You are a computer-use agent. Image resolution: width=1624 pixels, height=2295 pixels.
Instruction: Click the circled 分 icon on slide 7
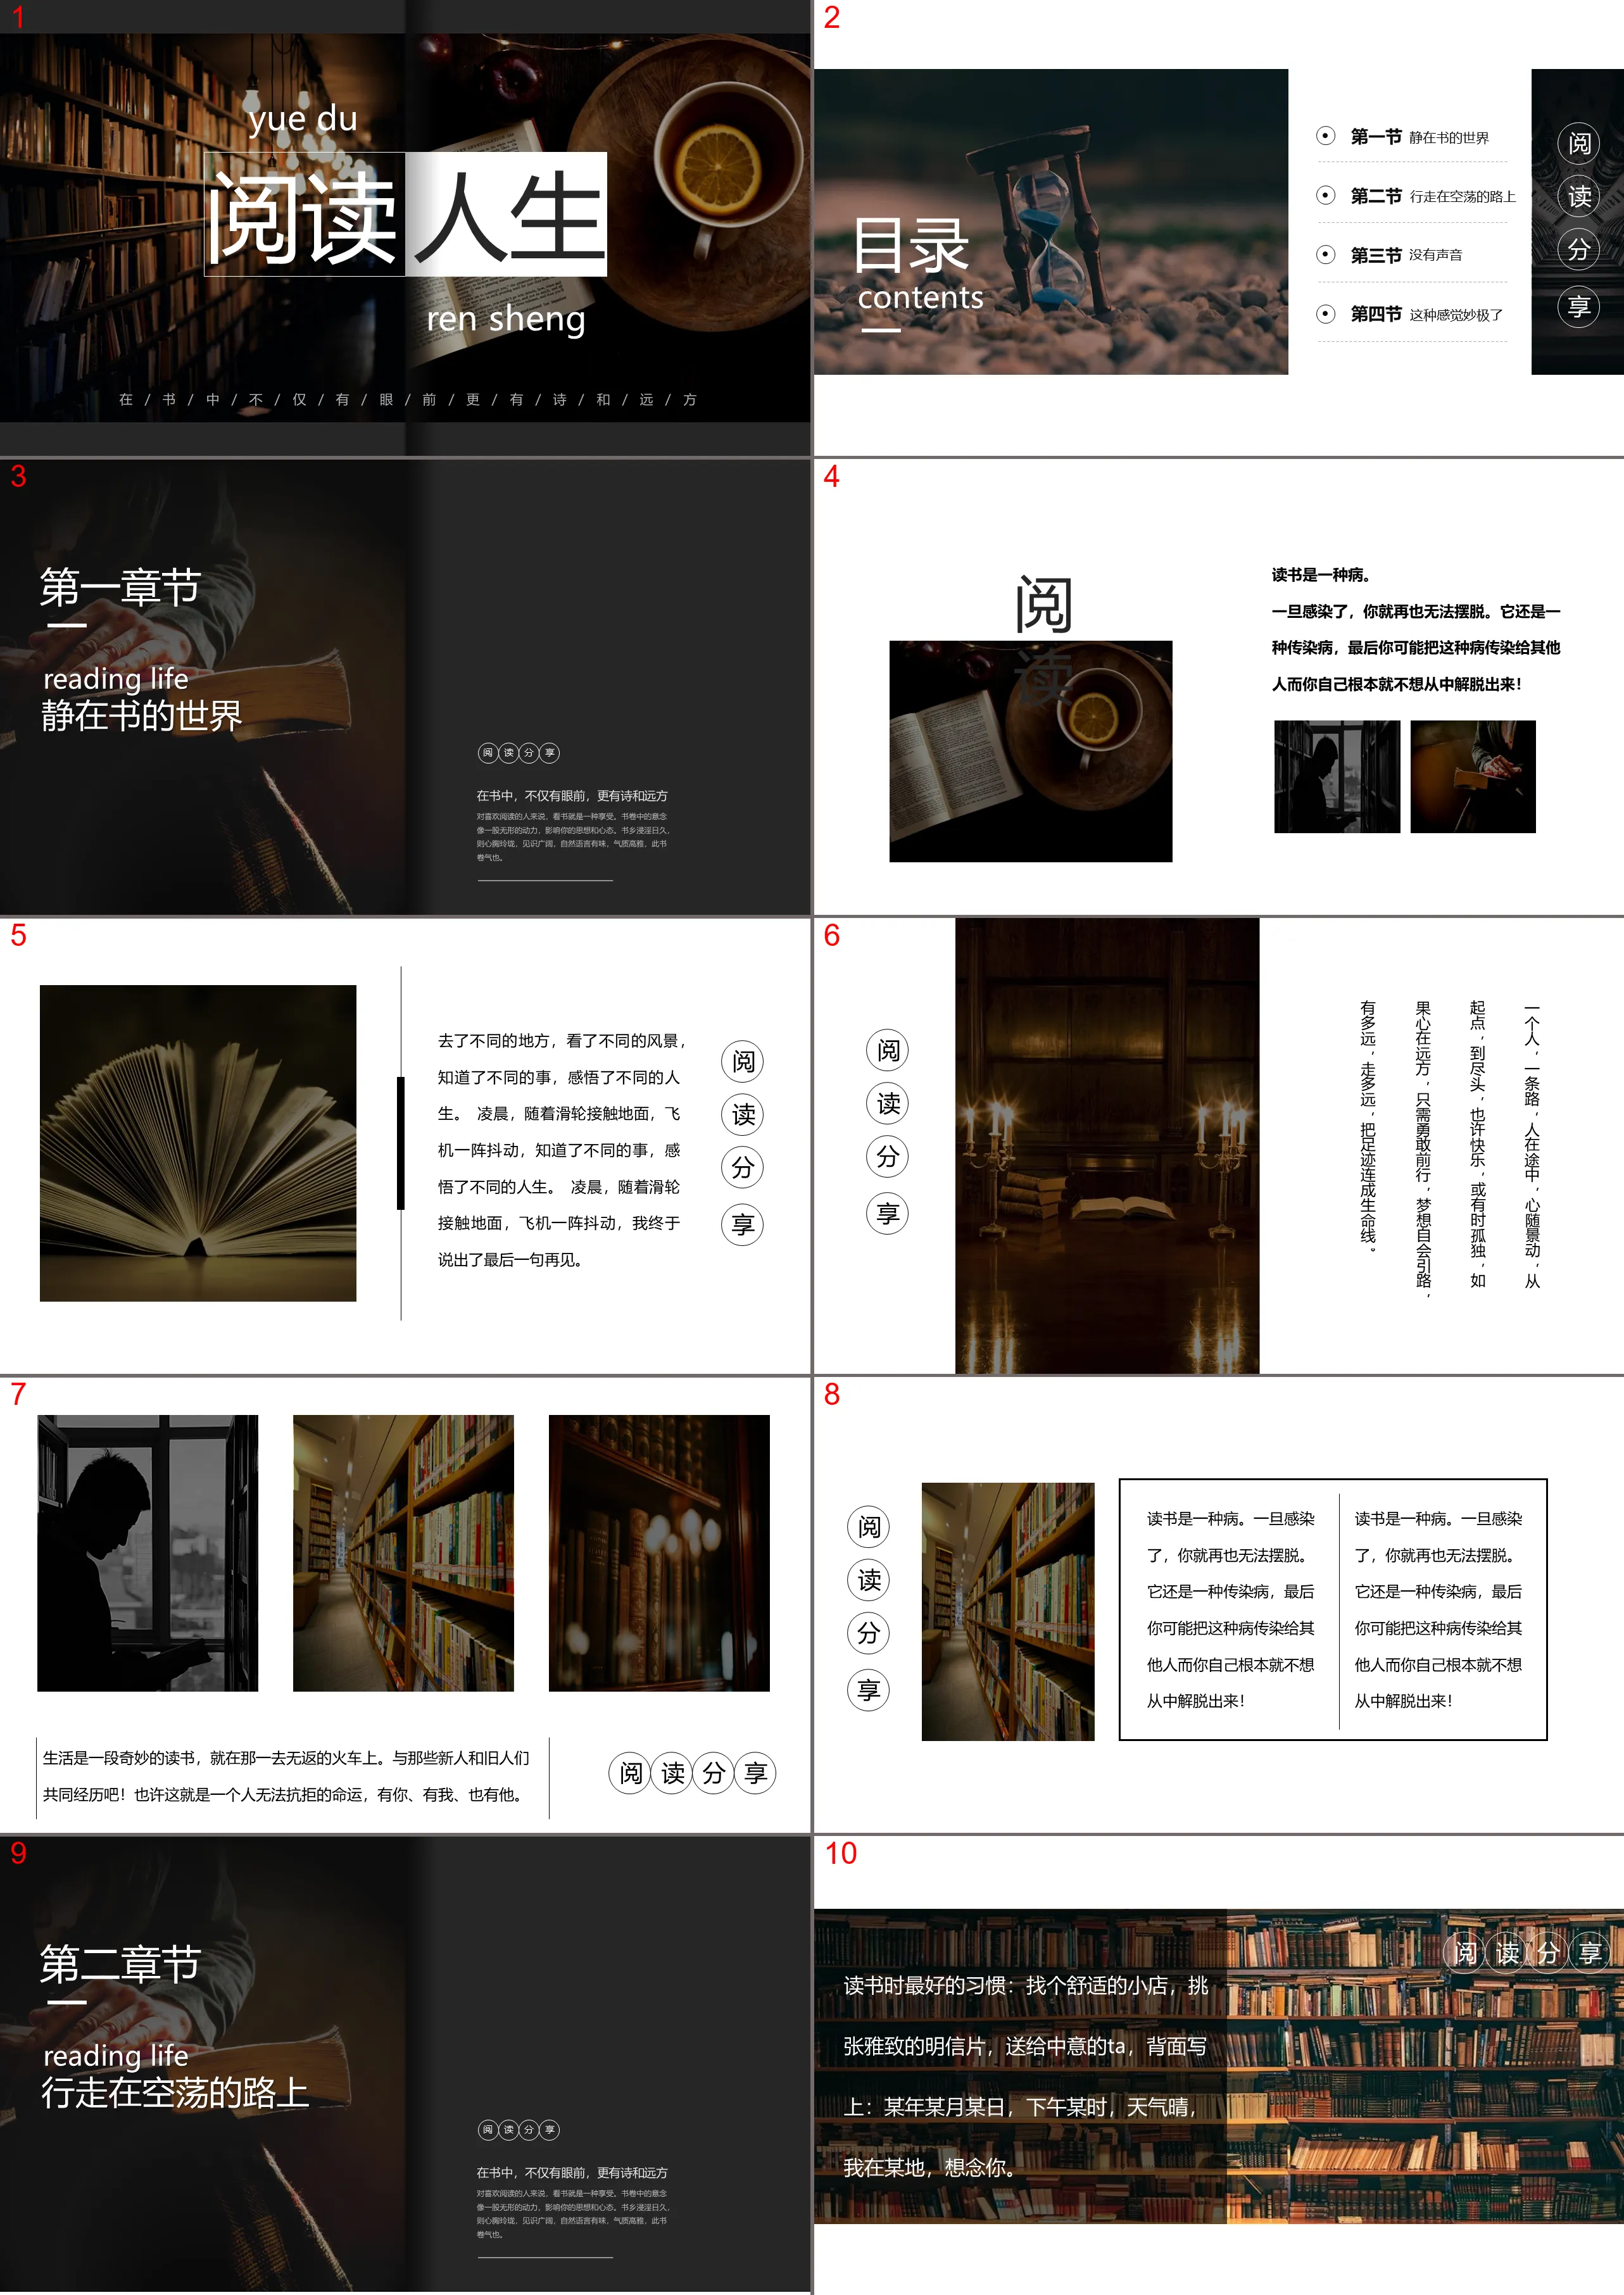pos(713,1773)
